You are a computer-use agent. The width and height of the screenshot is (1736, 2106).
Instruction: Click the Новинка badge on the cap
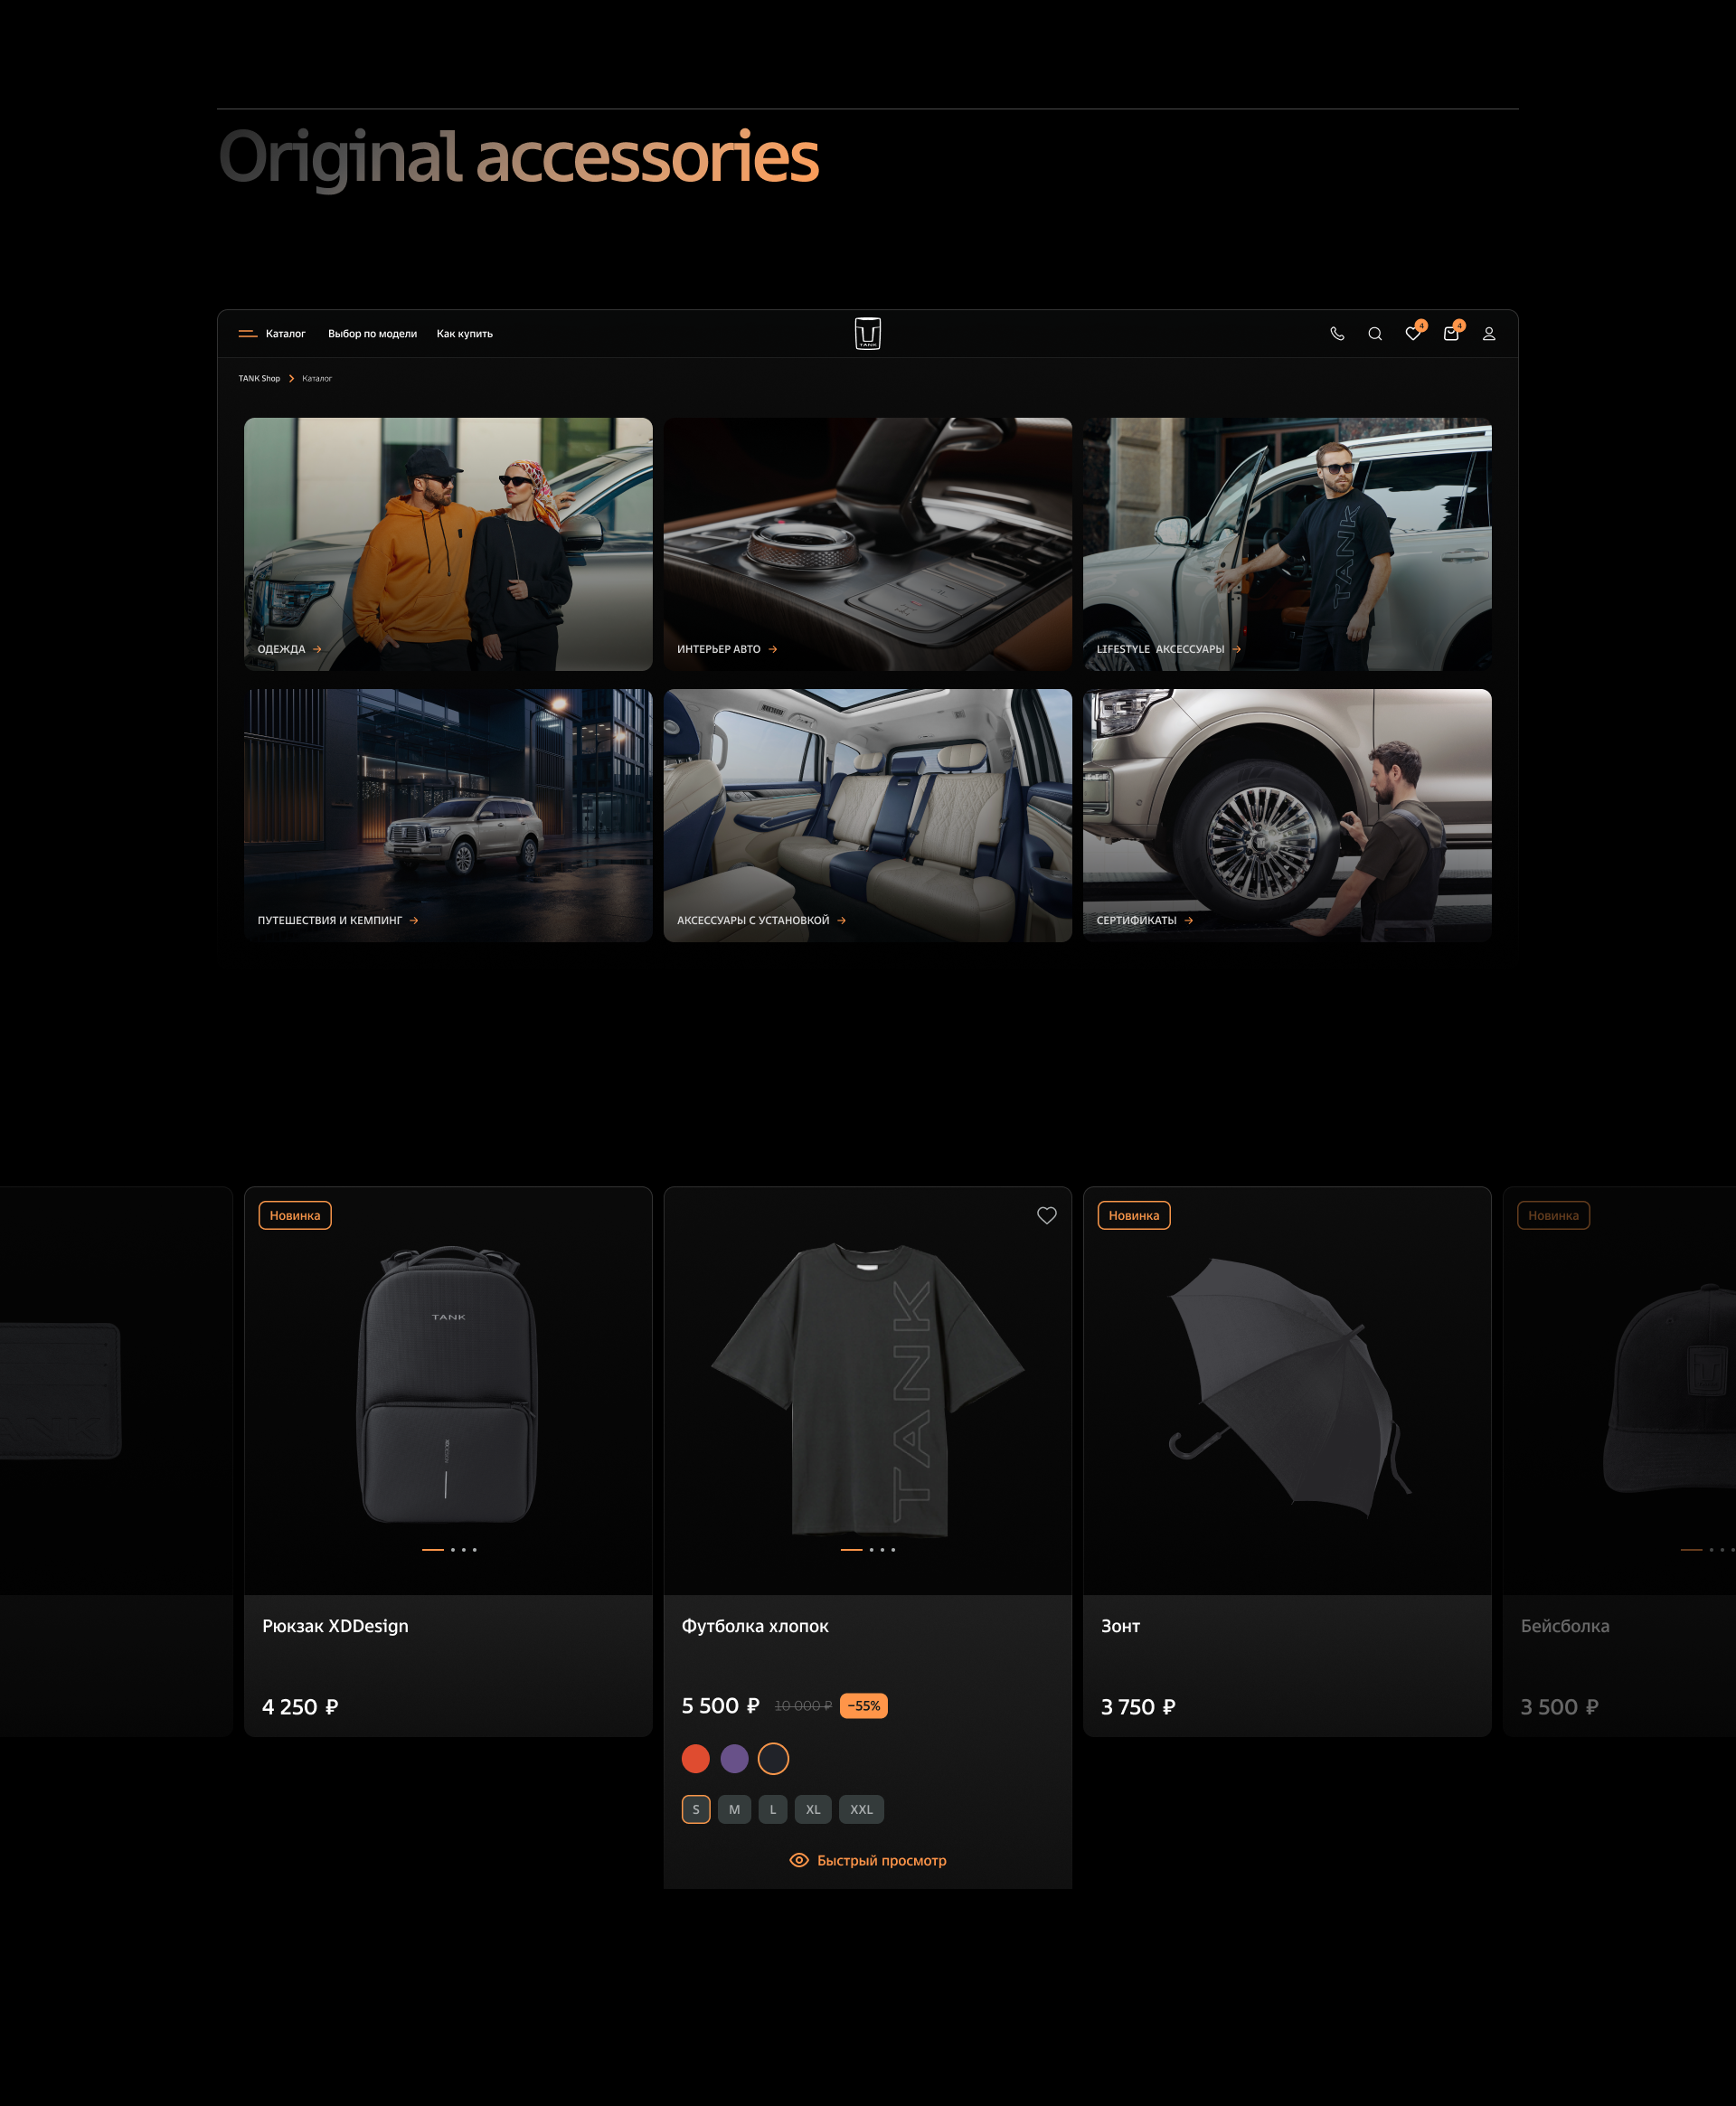(1553, 1215)
